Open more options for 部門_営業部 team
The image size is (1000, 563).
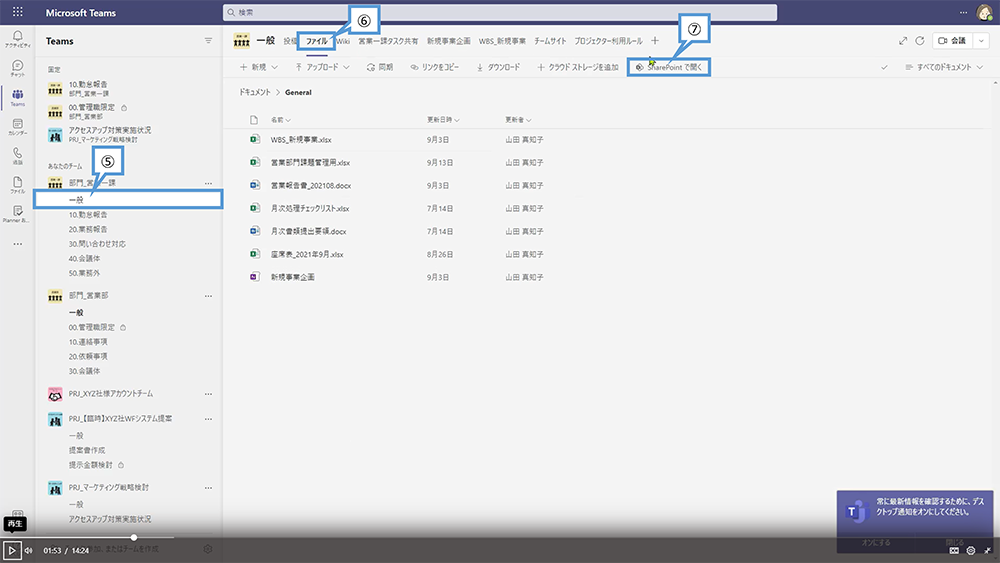208,296
